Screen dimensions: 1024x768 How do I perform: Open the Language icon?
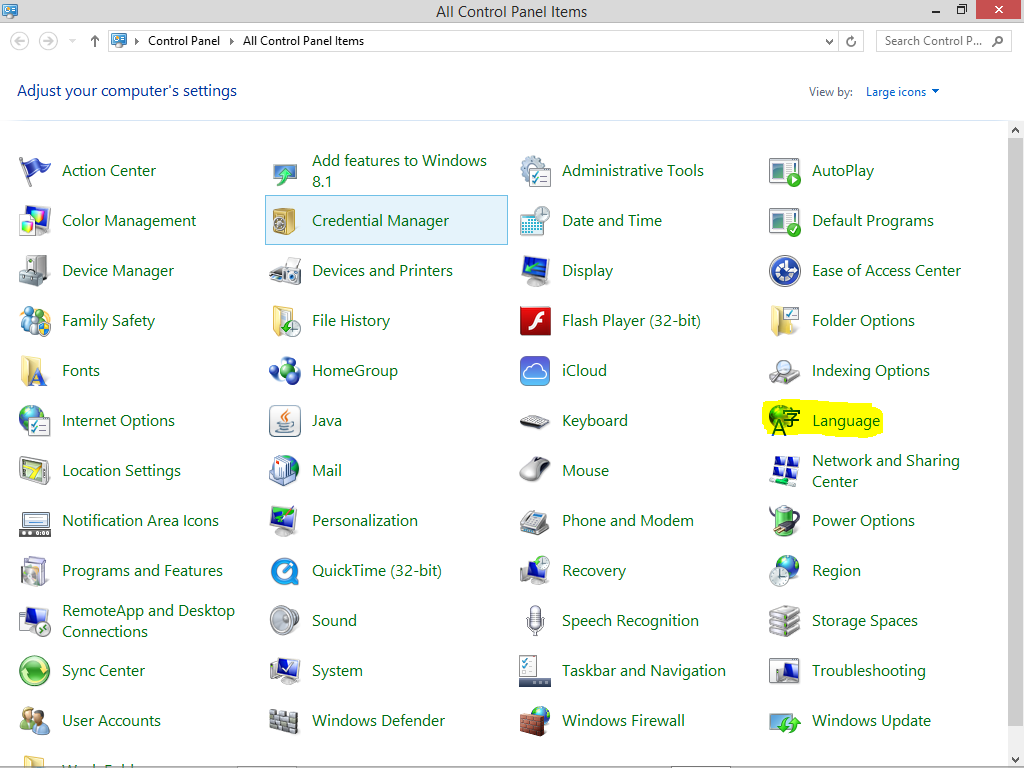784,421
